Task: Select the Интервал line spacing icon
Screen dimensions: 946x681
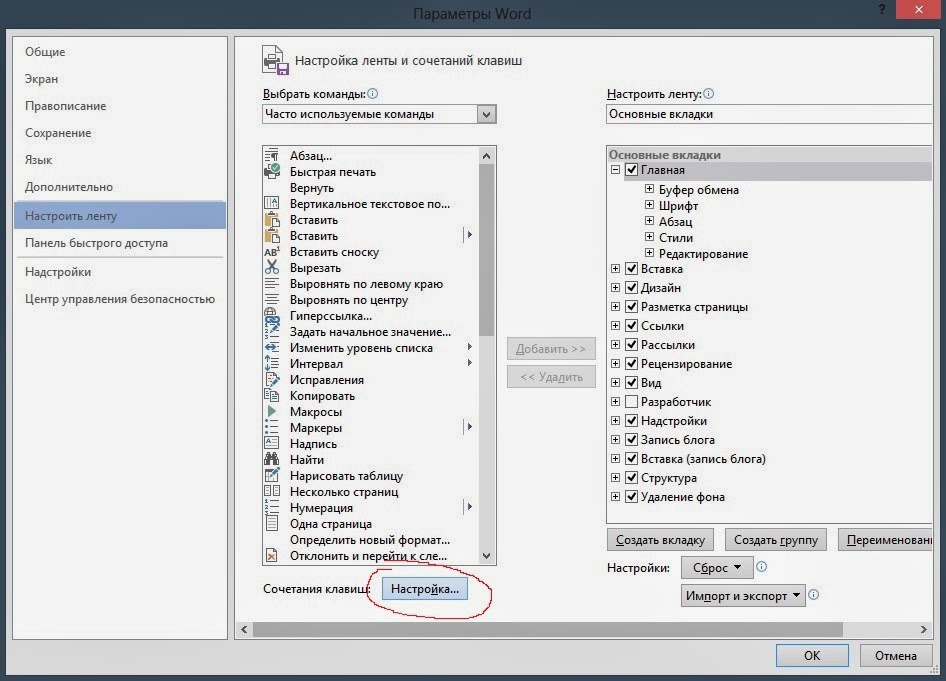Action: point(272,363)
